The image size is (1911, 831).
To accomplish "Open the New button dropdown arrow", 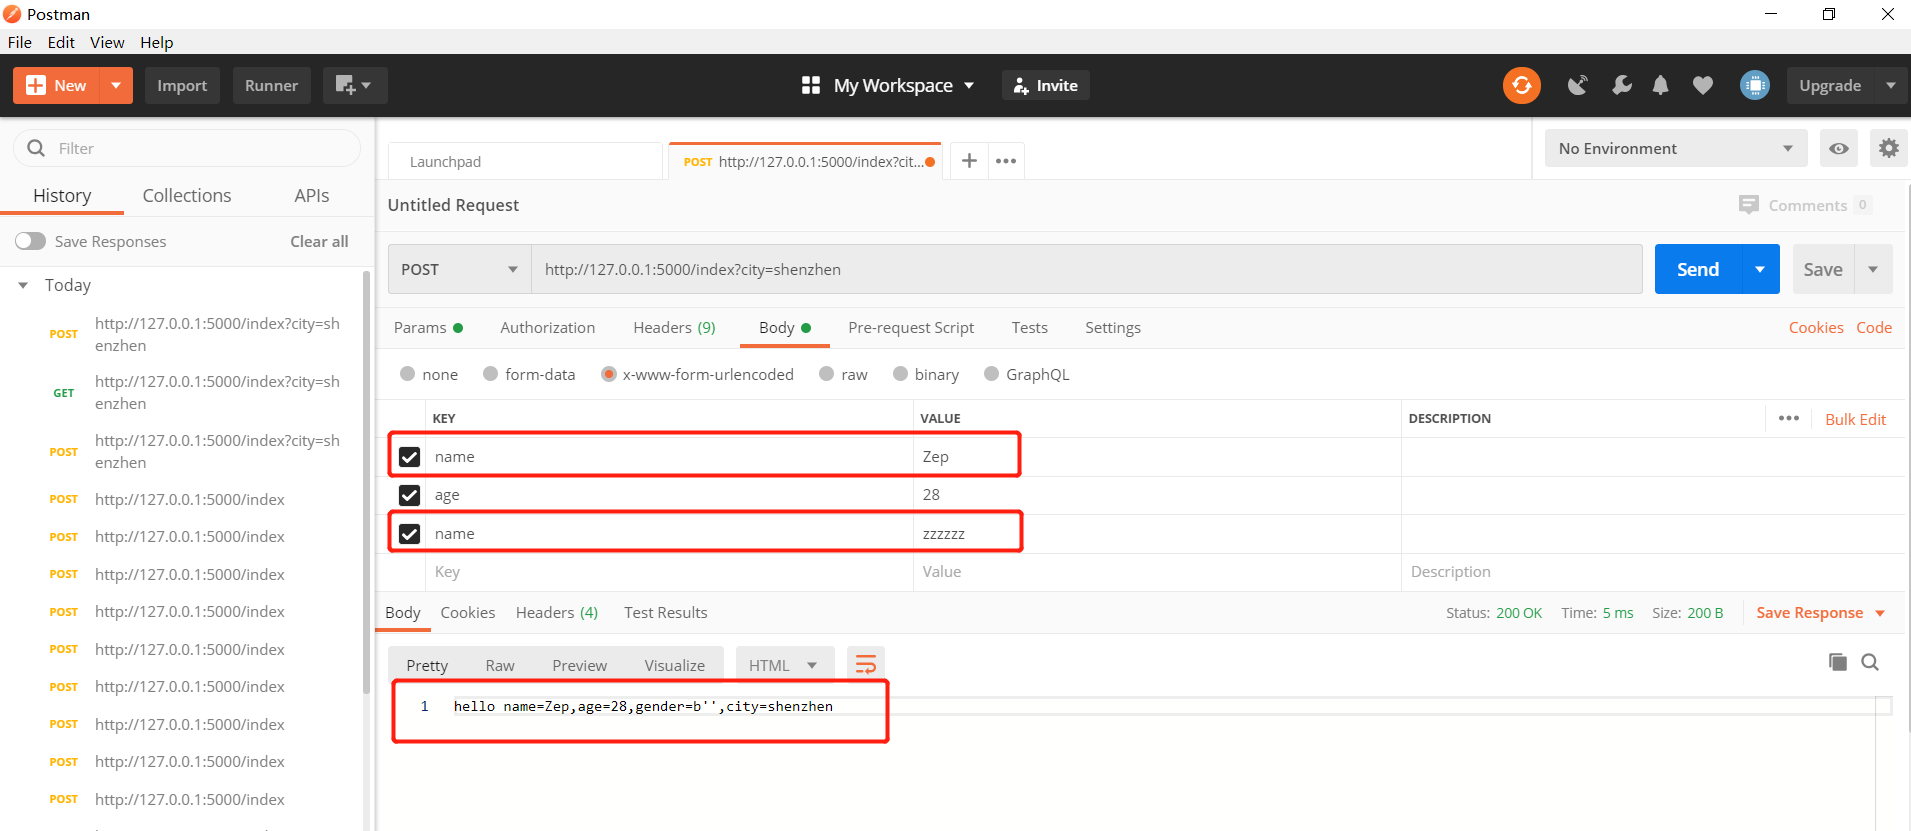I will pos(116,86).
